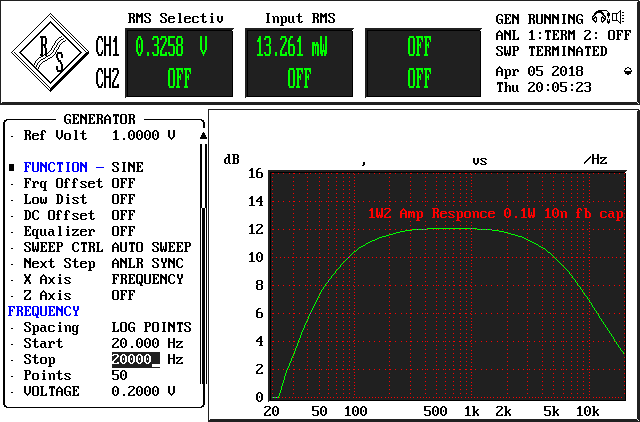Viewport: 640px width, 422px height.
Task: Click the generator panel vertical scrollbar
Action: click(203, 264)
